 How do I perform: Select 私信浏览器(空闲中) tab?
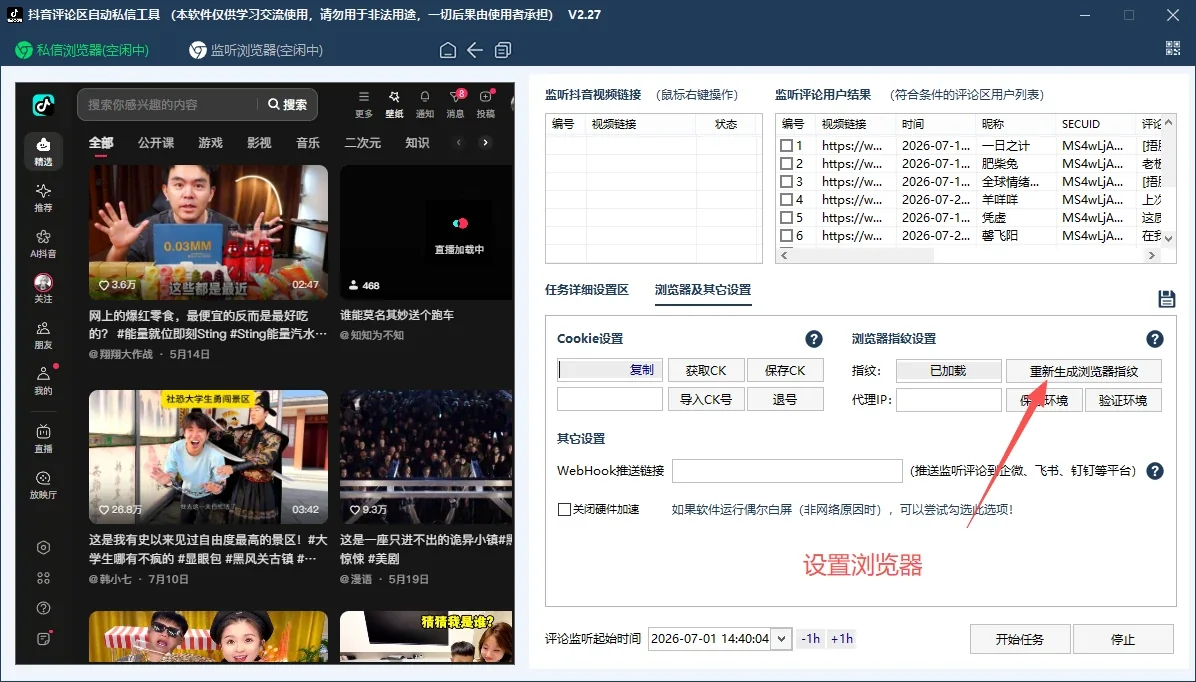(x=82, y=50)
